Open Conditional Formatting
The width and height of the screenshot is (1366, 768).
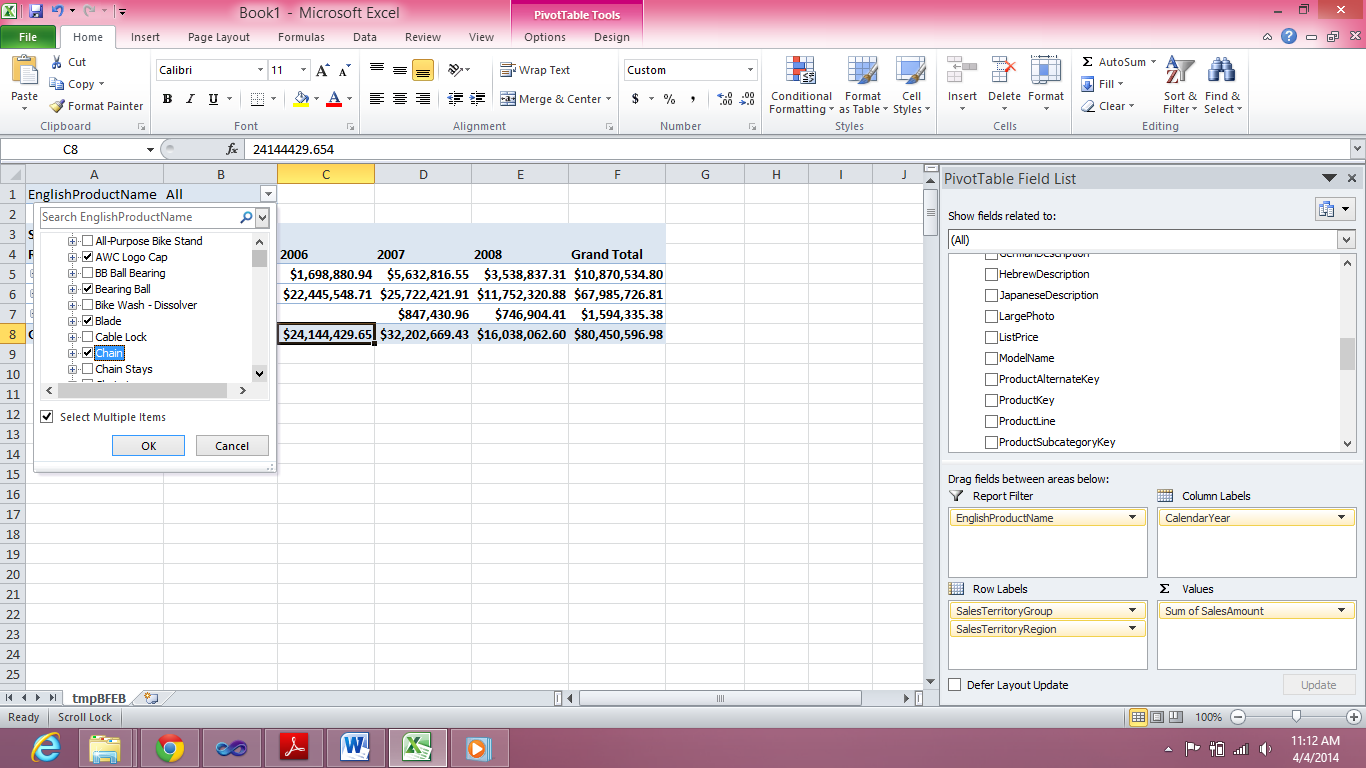(800, 86)
